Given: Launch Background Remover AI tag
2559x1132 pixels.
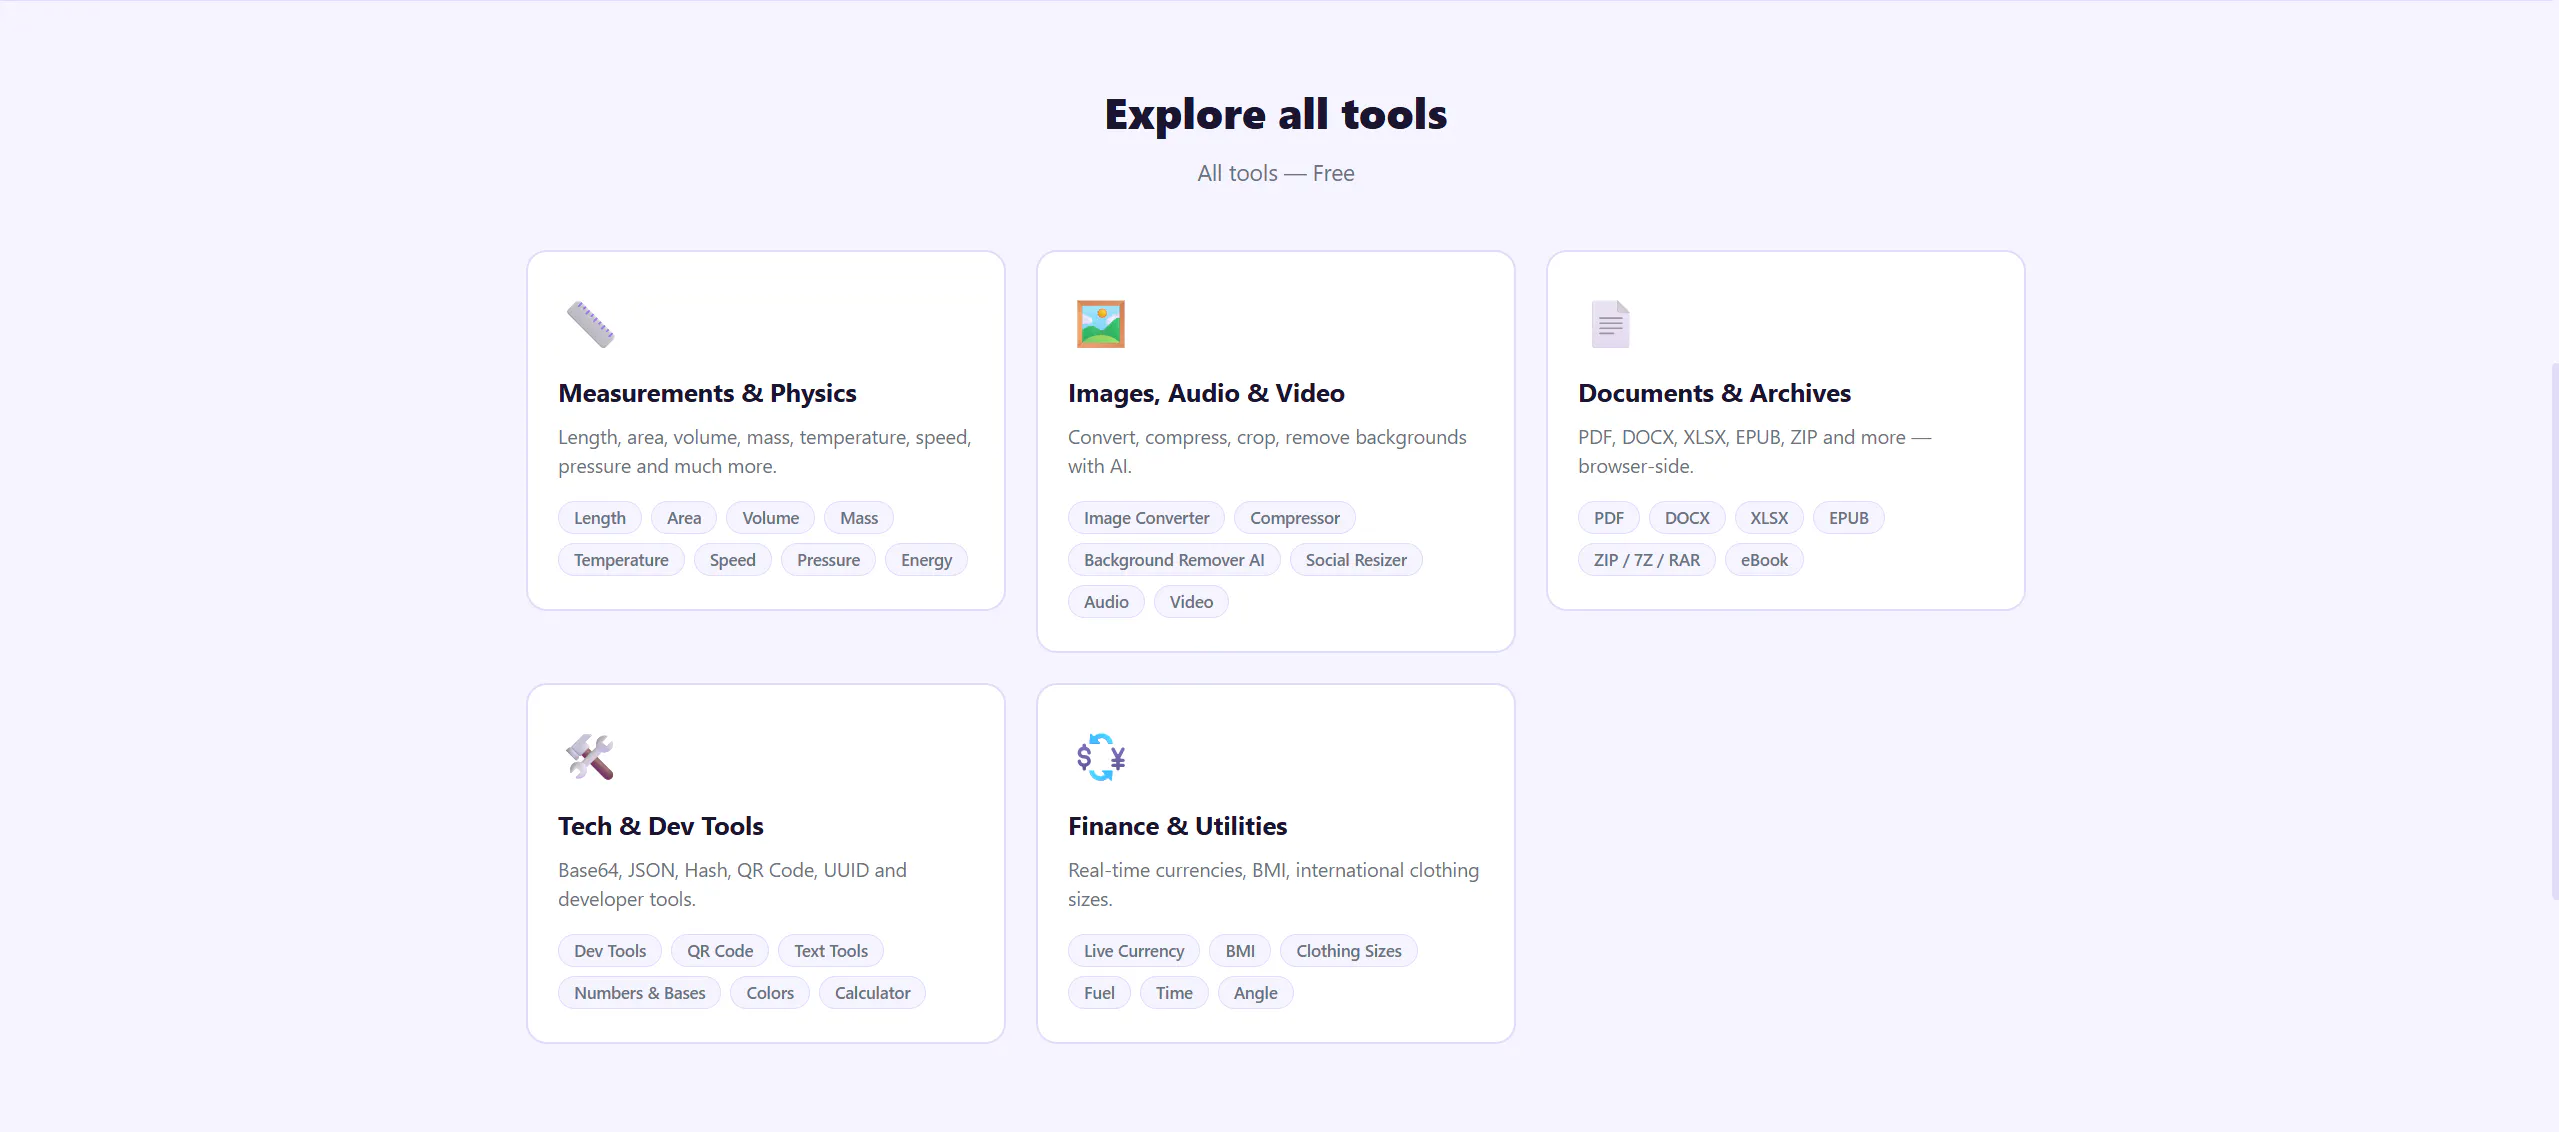Looking at the screenshot, I should click(x=1174, y=560).
